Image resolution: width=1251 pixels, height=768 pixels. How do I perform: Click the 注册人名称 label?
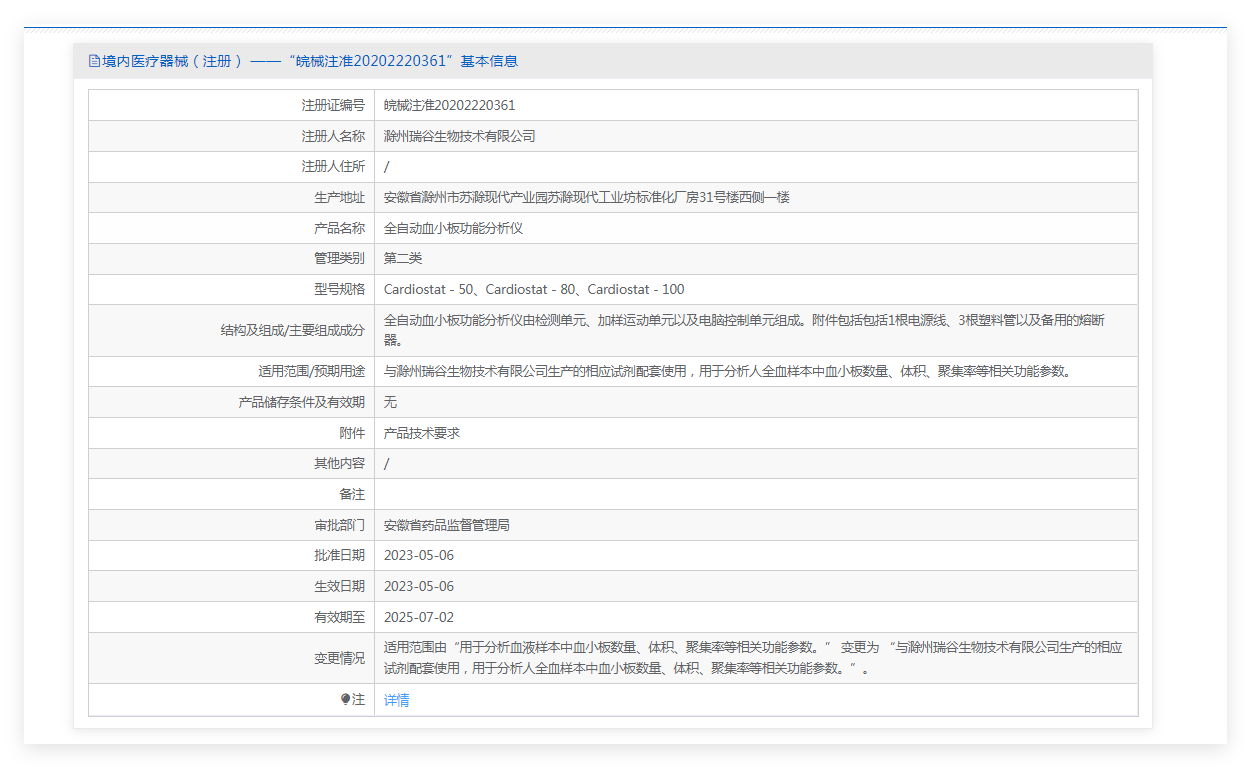coord(333,136)
